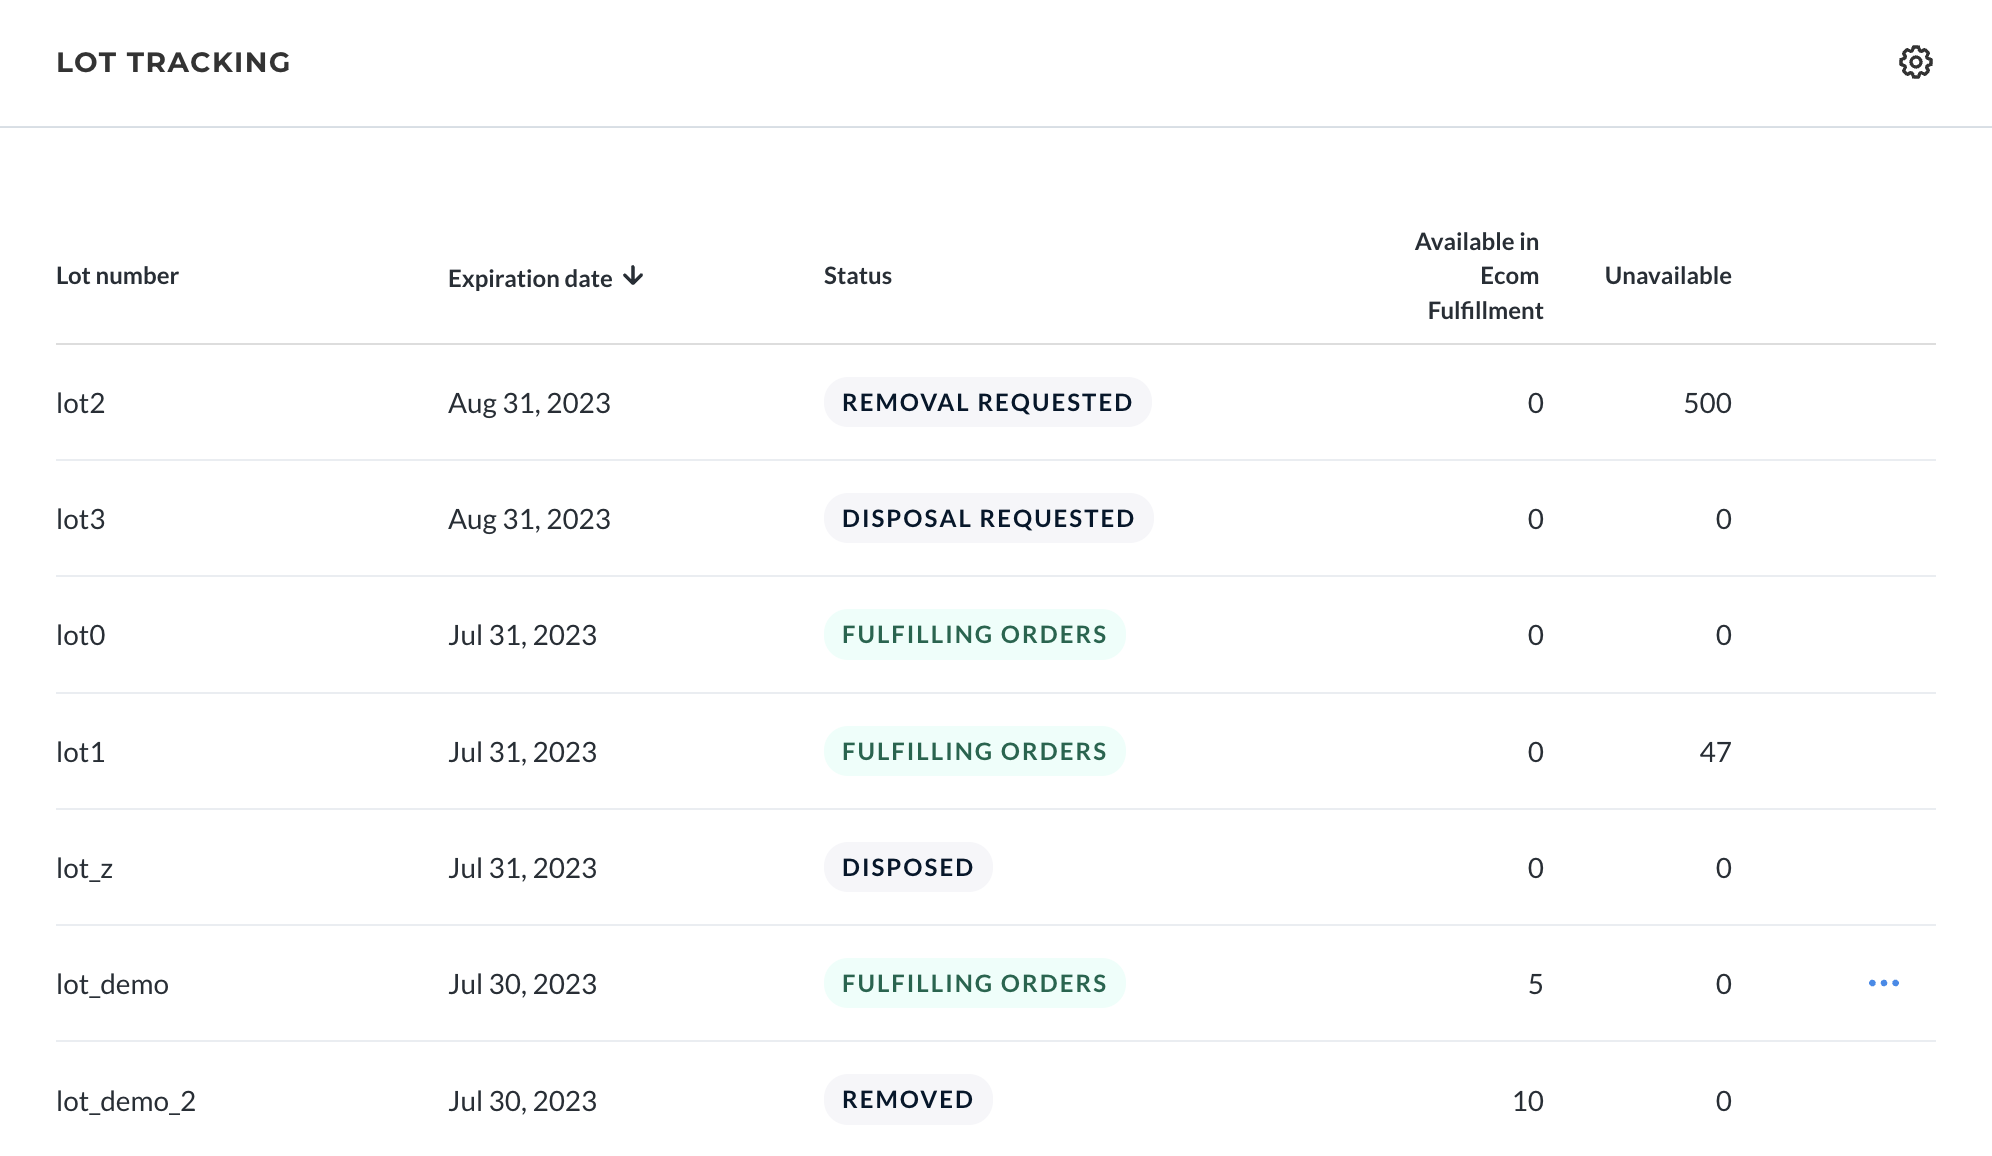Viewport: 1992px width, 1156px height.
Task: Sort by Available in Ecom Fulfillment column
Action: pos(1478,276)
